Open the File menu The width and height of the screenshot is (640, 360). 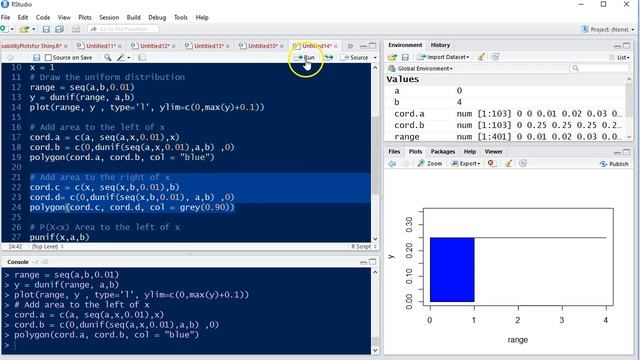[x=5, y=18]
